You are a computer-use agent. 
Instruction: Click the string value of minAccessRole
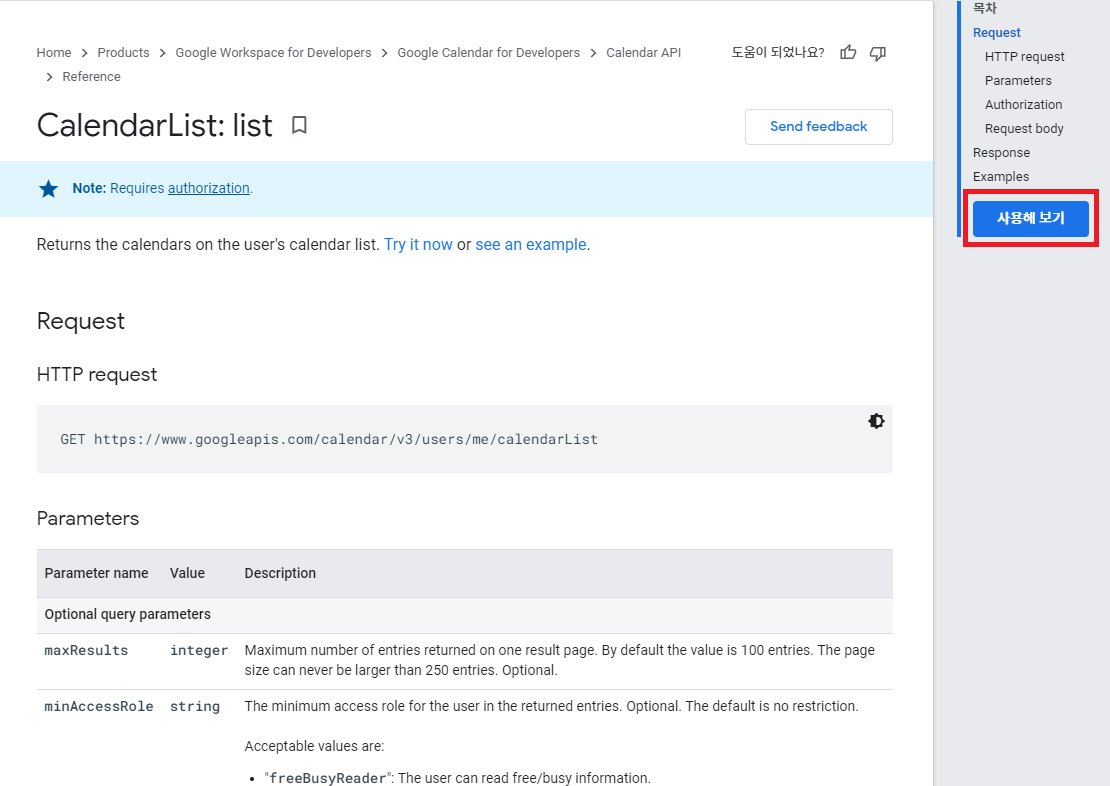click(195, 706)
